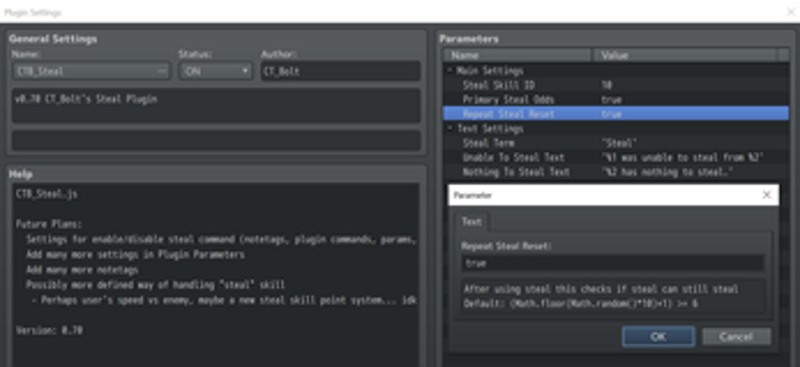Select the Nothing To Steal Text row
This screenshot has width=800, height=367.
pos(616,172)
